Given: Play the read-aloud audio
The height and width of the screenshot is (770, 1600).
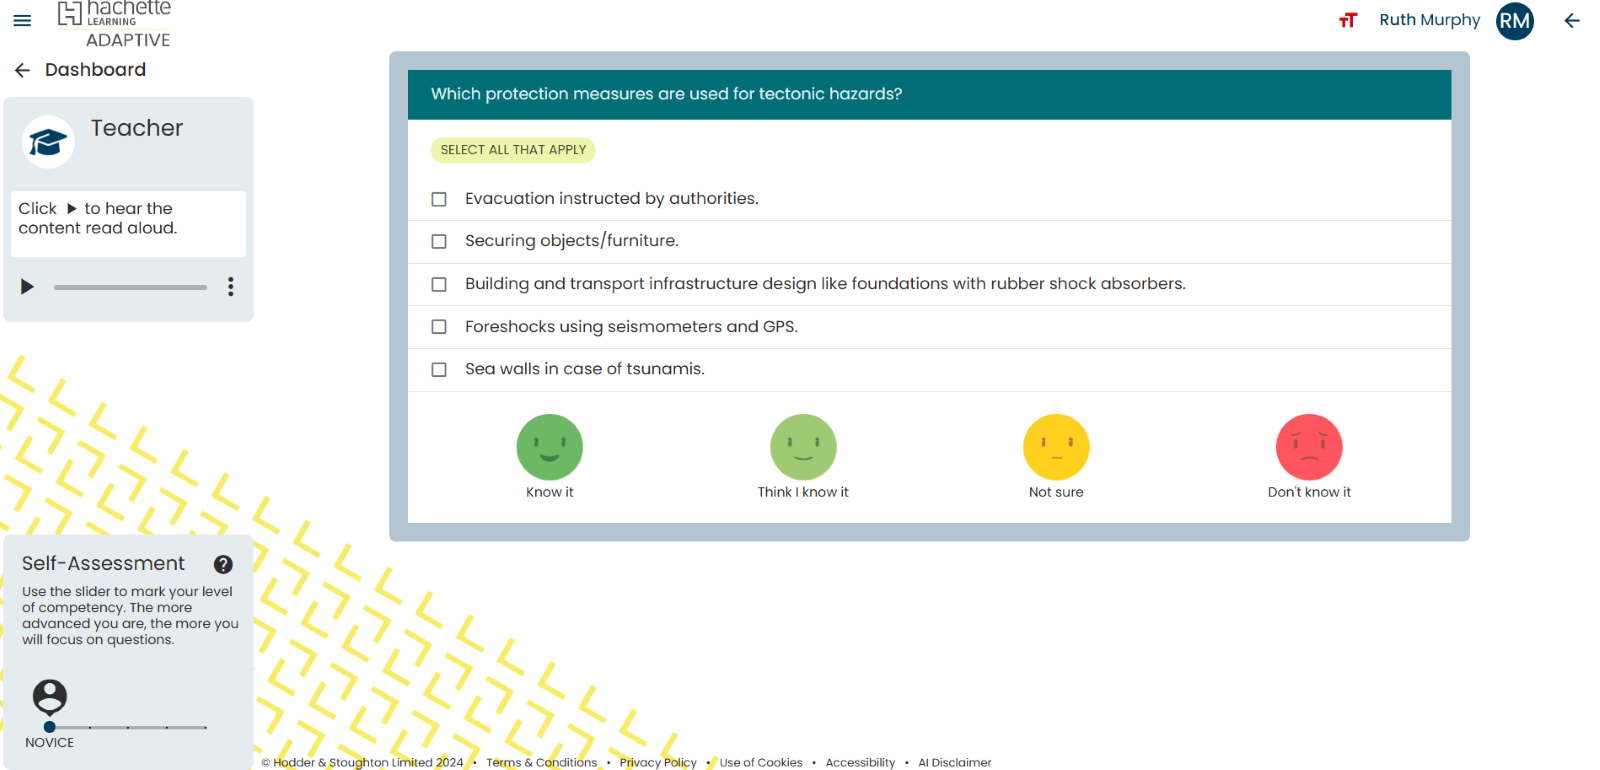Looking at the screenshot, I should click(27, 287).
